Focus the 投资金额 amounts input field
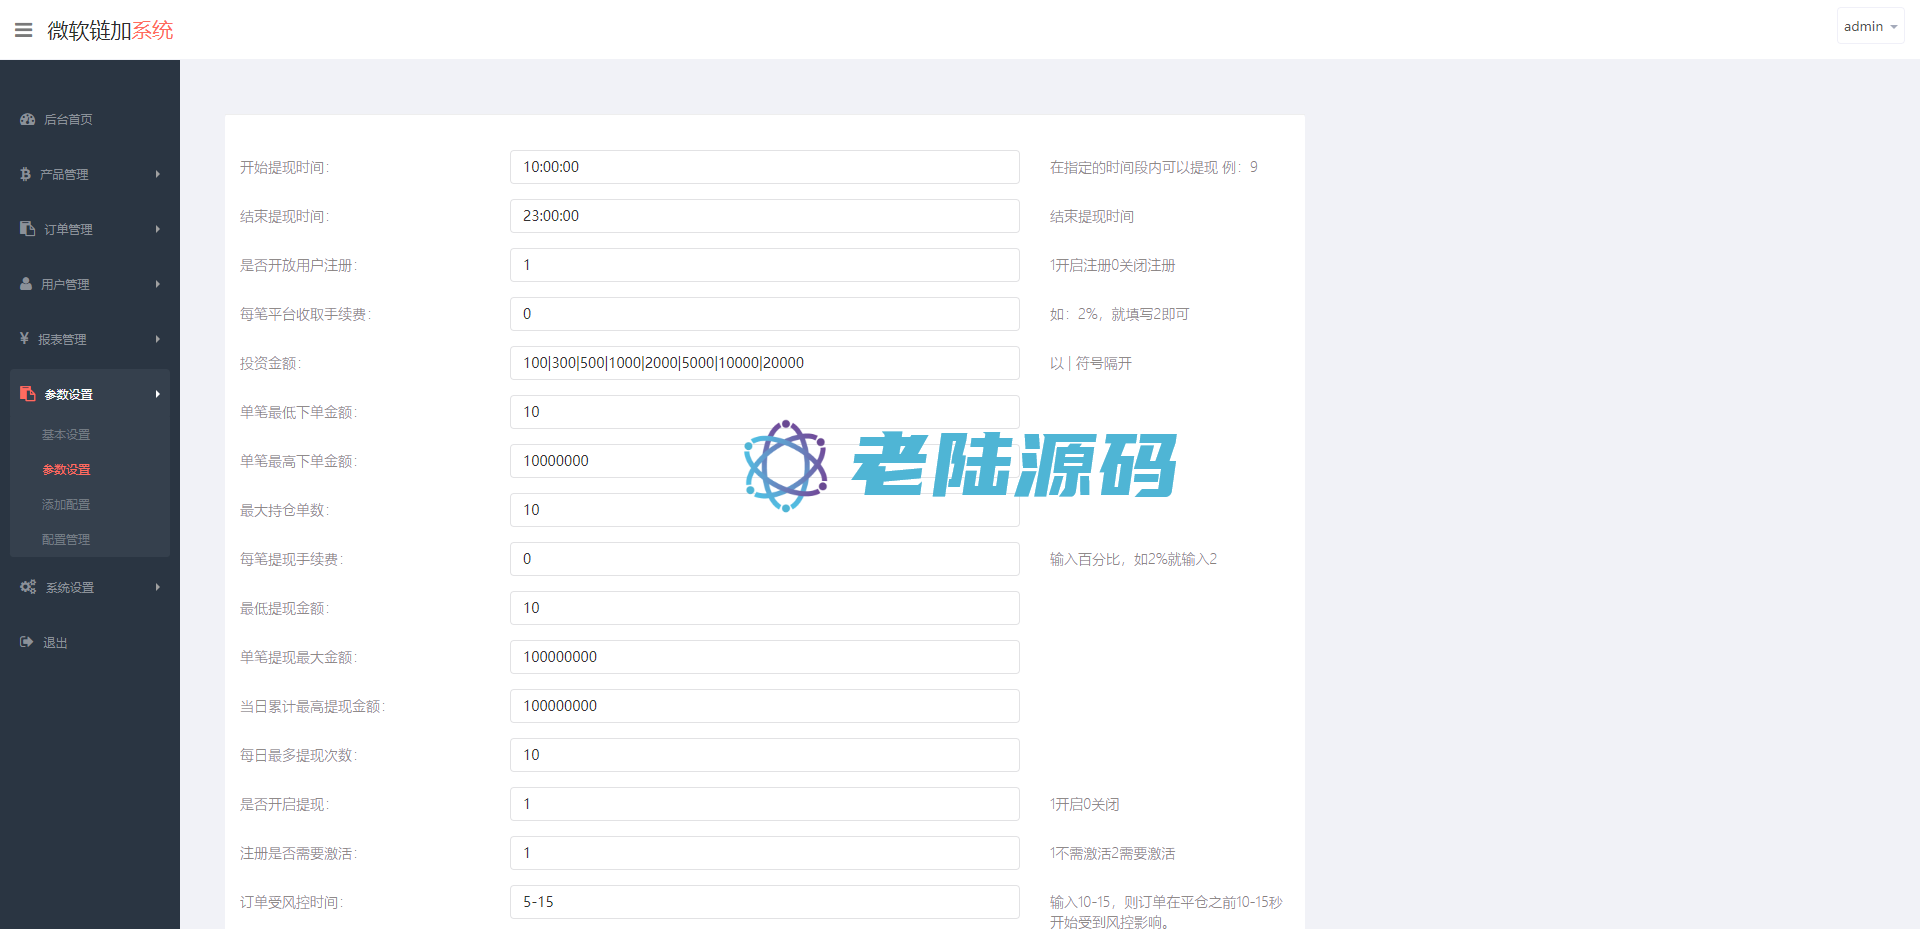This screenshot has width=1920, height=929. 764,363
